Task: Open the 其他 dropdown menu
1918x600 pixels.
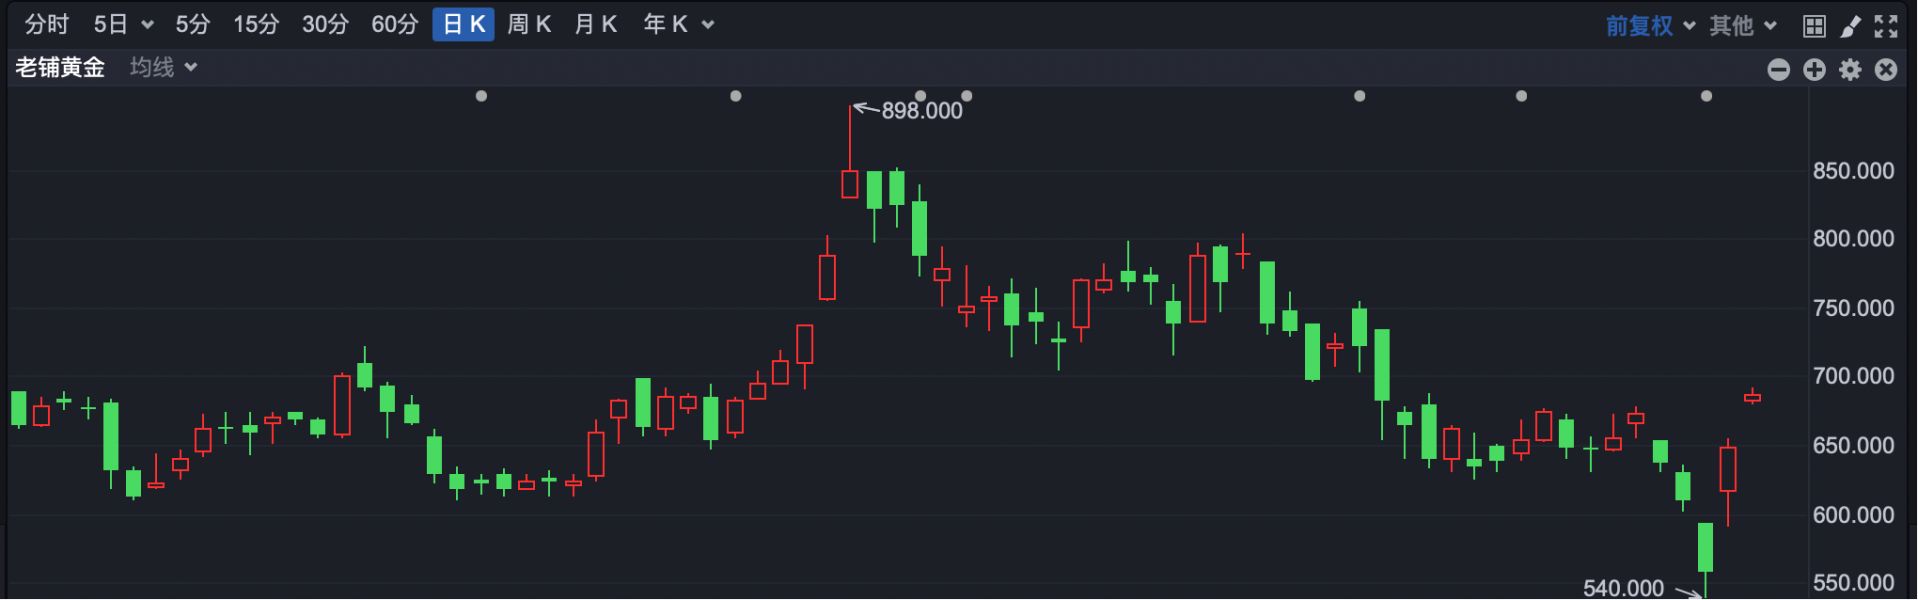Action: 1742,26
